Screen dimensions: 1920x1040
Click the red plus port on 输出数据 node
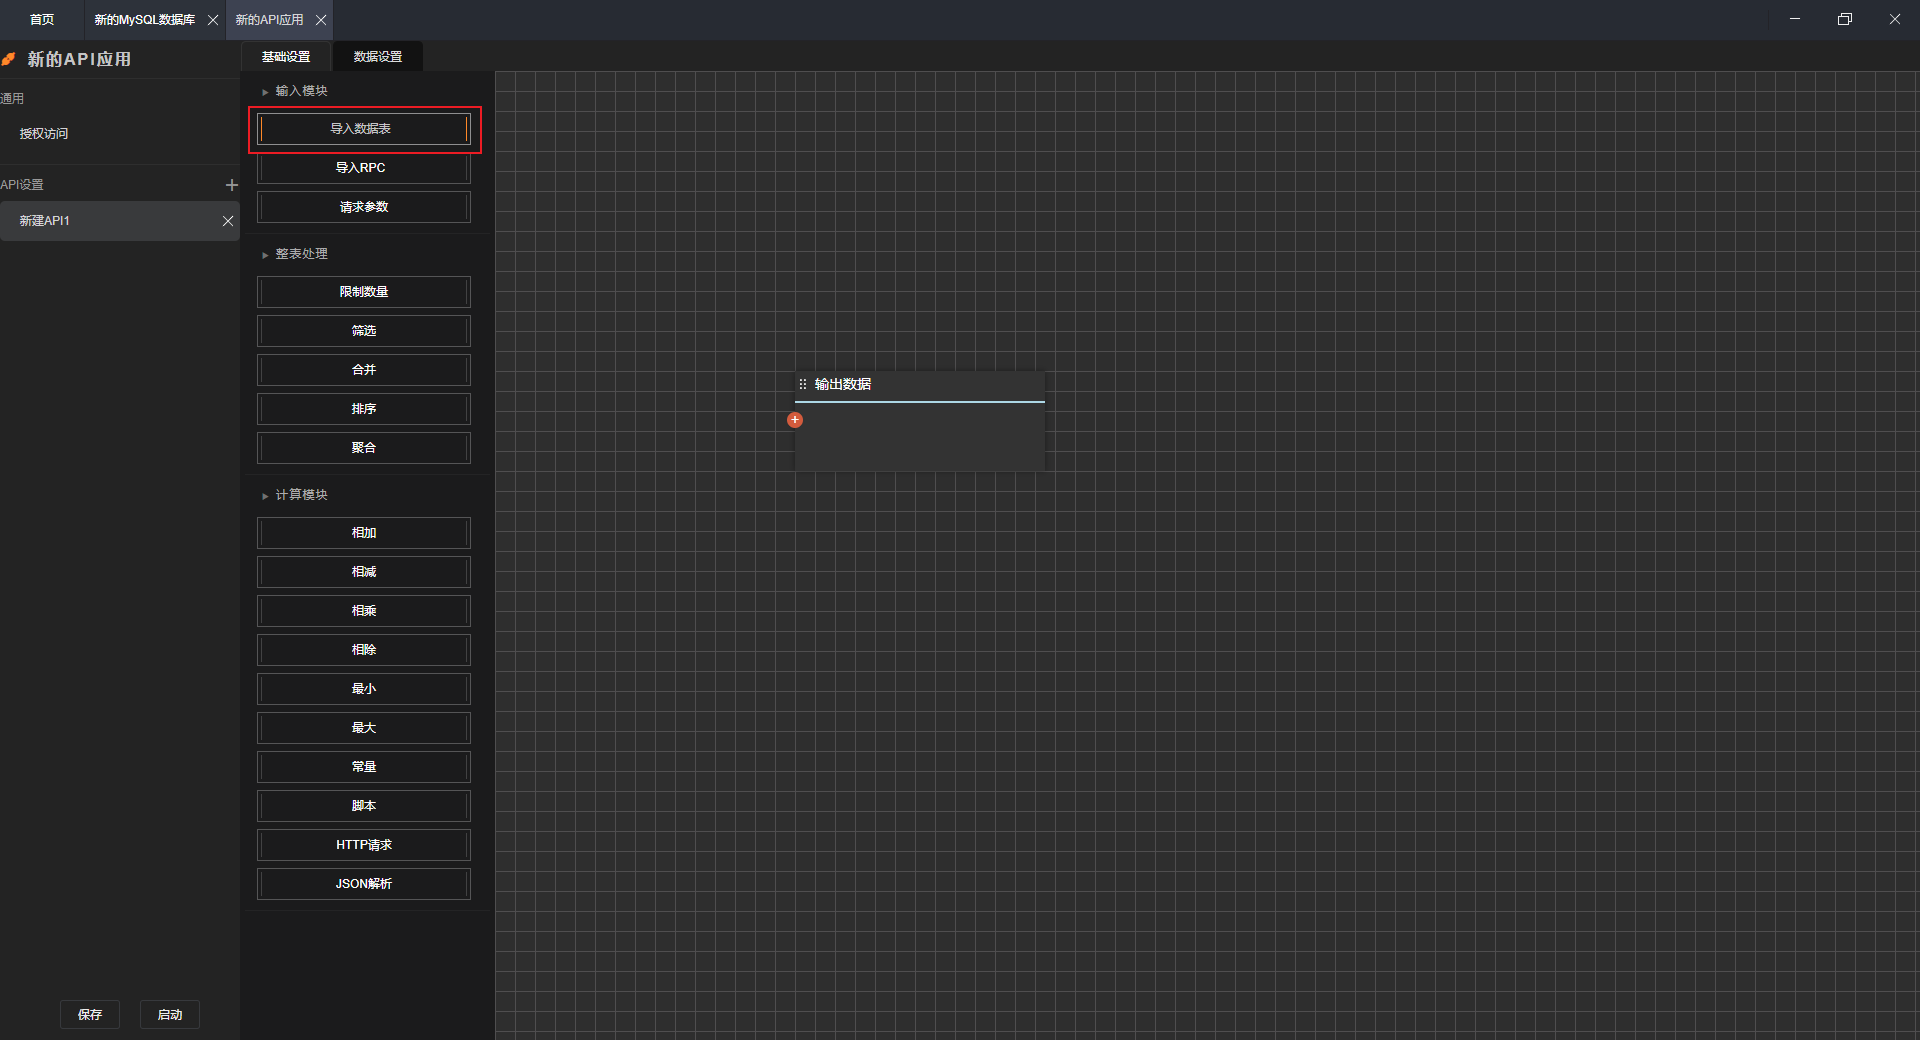[x=795, y=420]
